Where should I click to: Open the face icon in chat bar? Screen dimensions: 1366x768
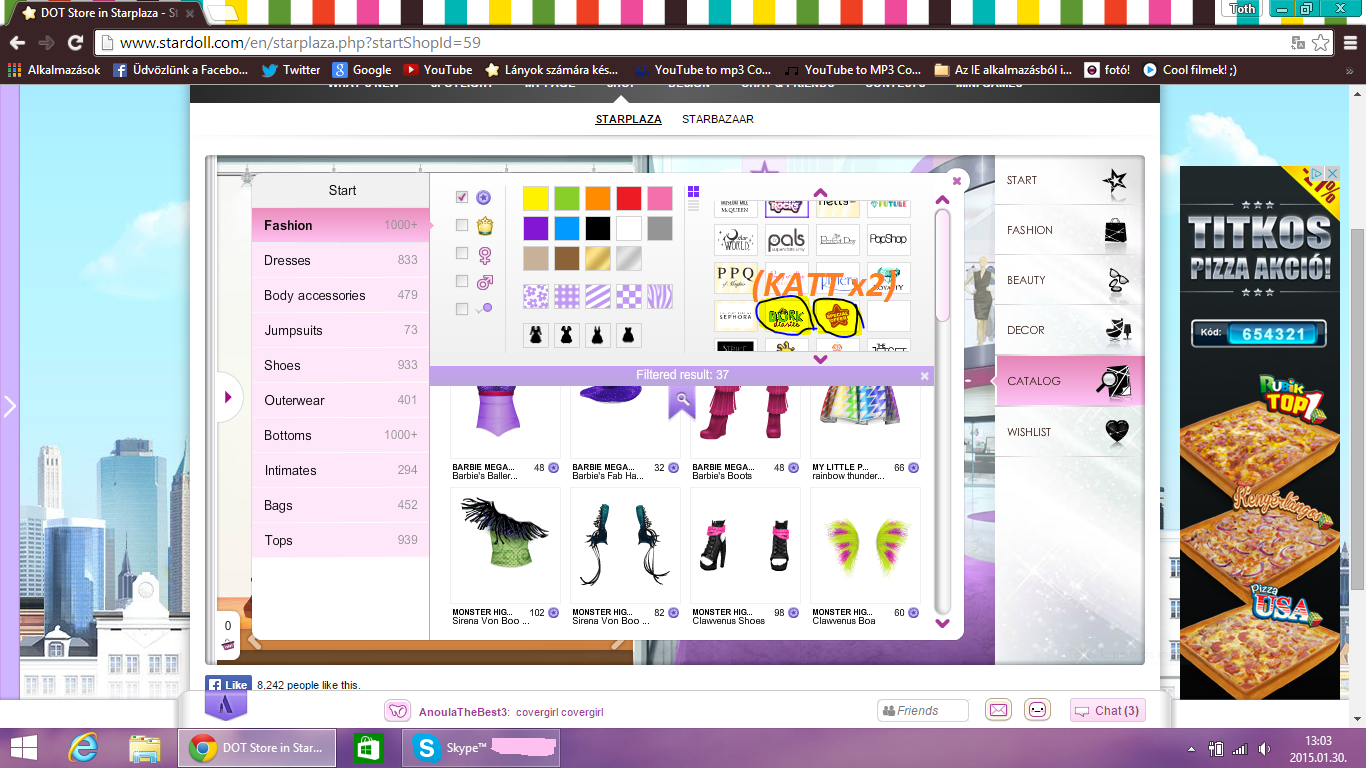pos(1038,710)
